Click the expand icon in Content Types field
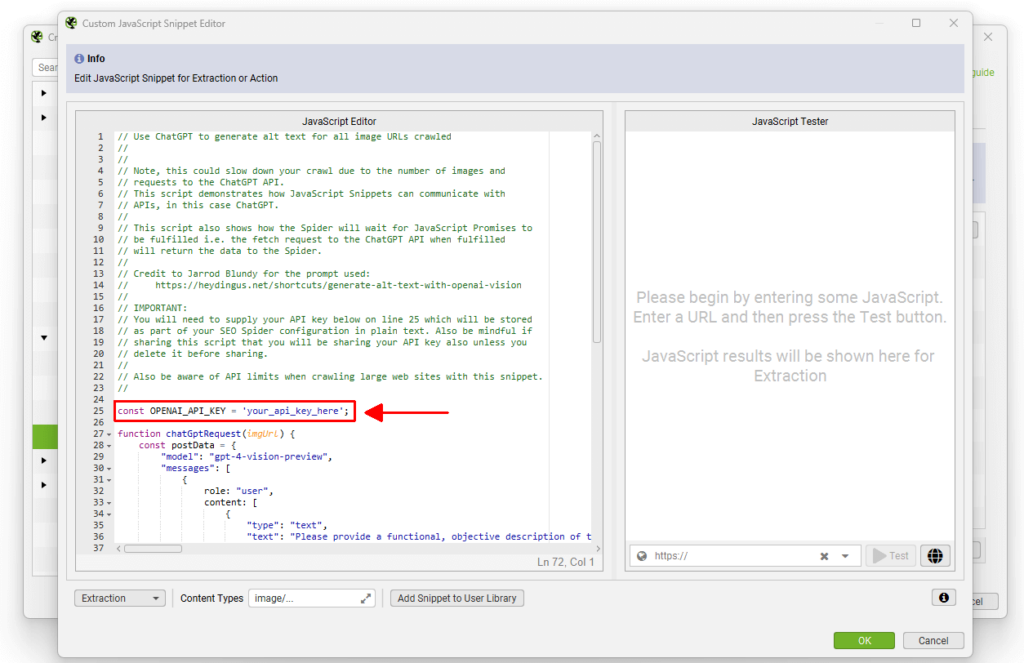 point(365,598)
